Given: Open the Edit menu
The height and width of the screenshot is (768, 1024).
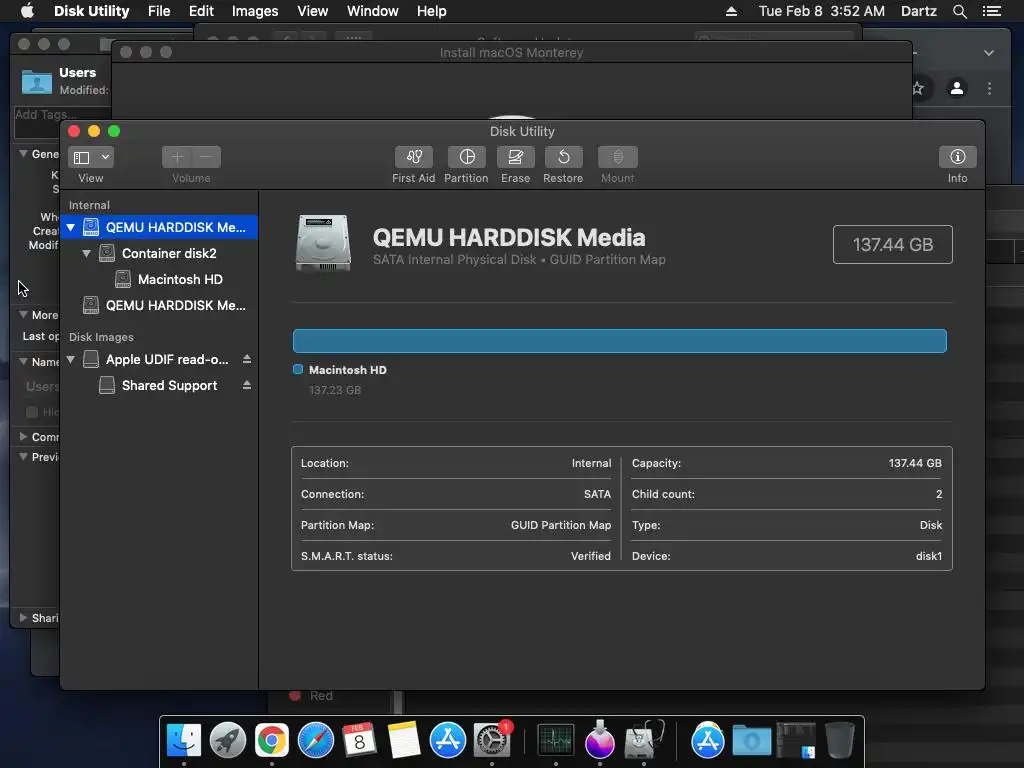Looking at the screenshot, I should click(201, 11).
